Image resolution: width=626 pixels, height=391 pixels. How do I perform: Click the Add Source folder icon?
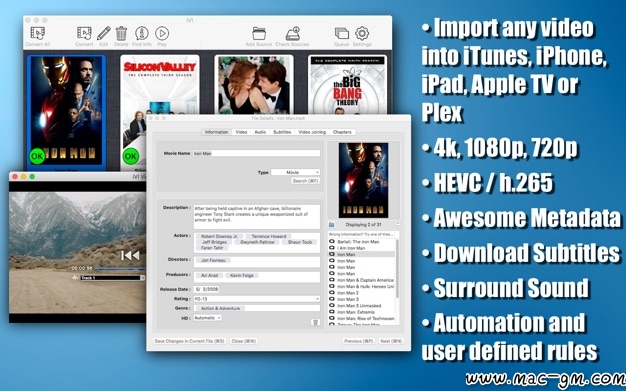(x=259, y=34)
